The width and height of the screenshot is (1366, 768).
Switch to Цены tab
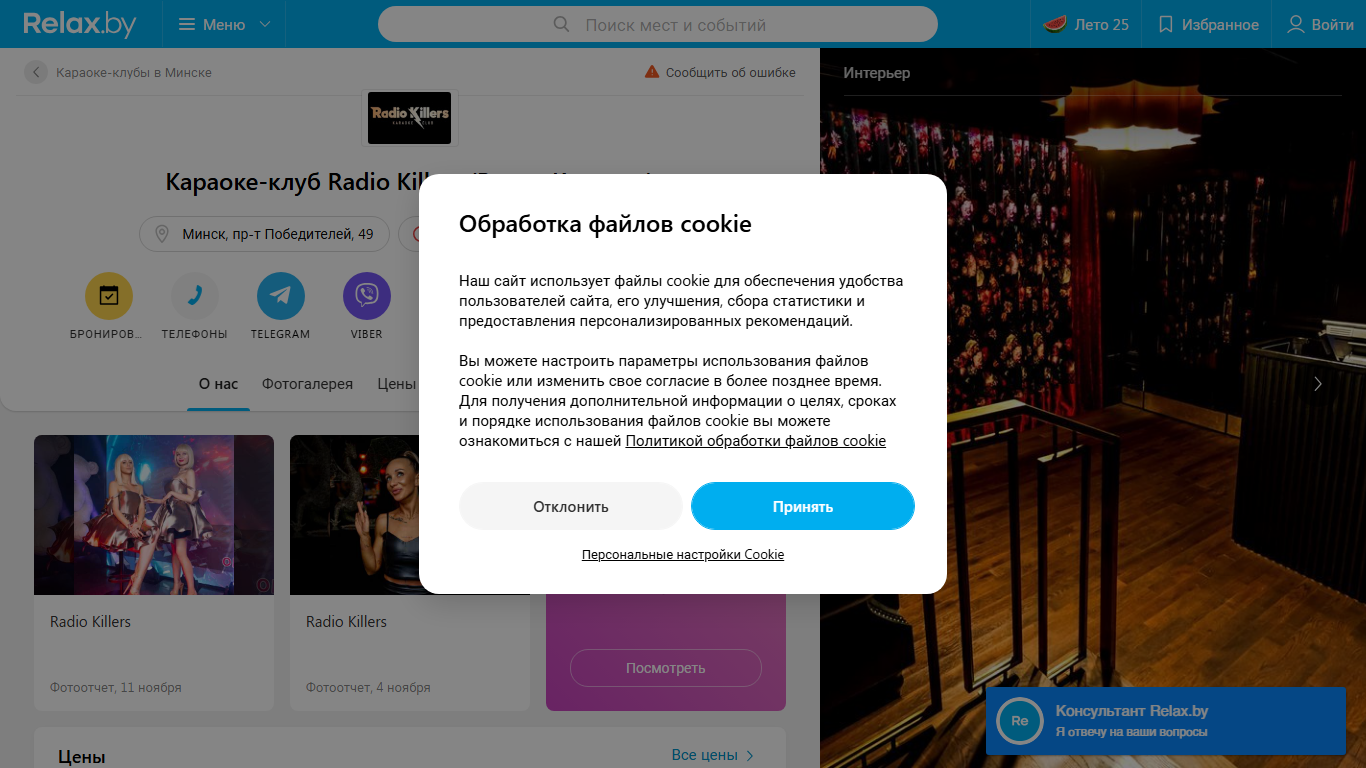(x=397, y=384)
